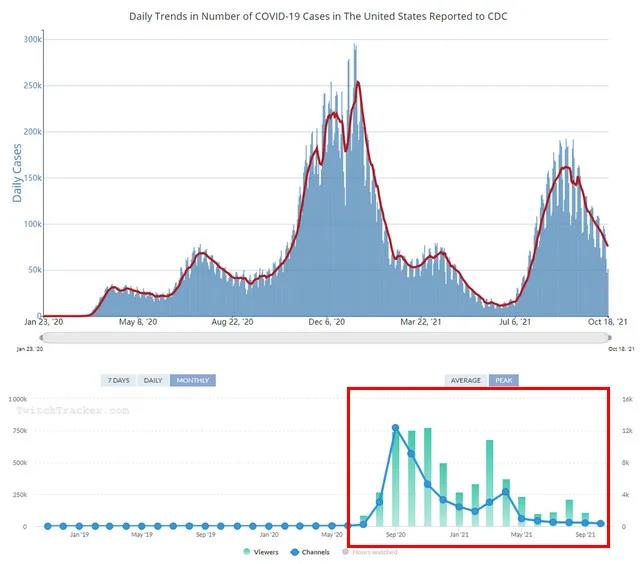Image resolution: width=640 pixels, height=564 pixels.
Task: Click the Dec 6, '20 x-axis label
Action: pos(326,321)
